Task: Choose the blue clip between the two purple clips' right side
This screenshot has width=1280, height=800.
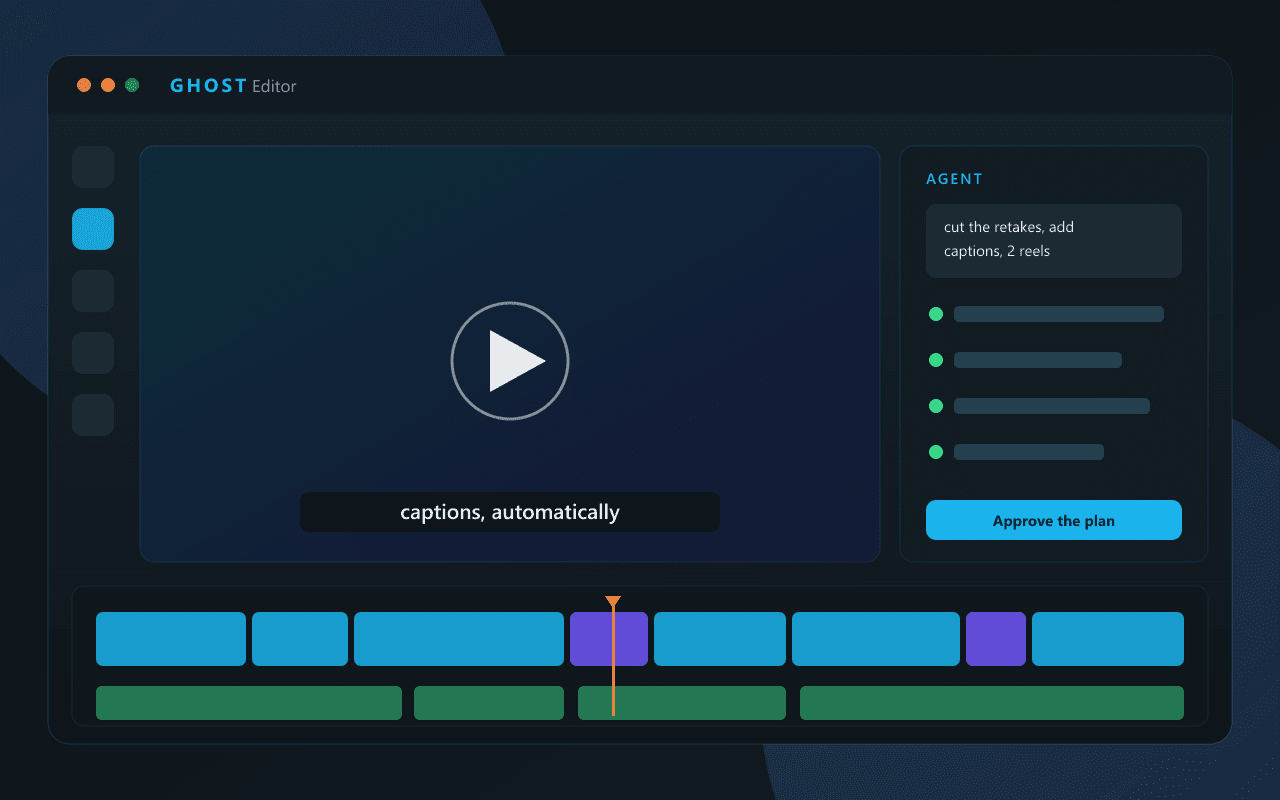Action: (876, 639)
